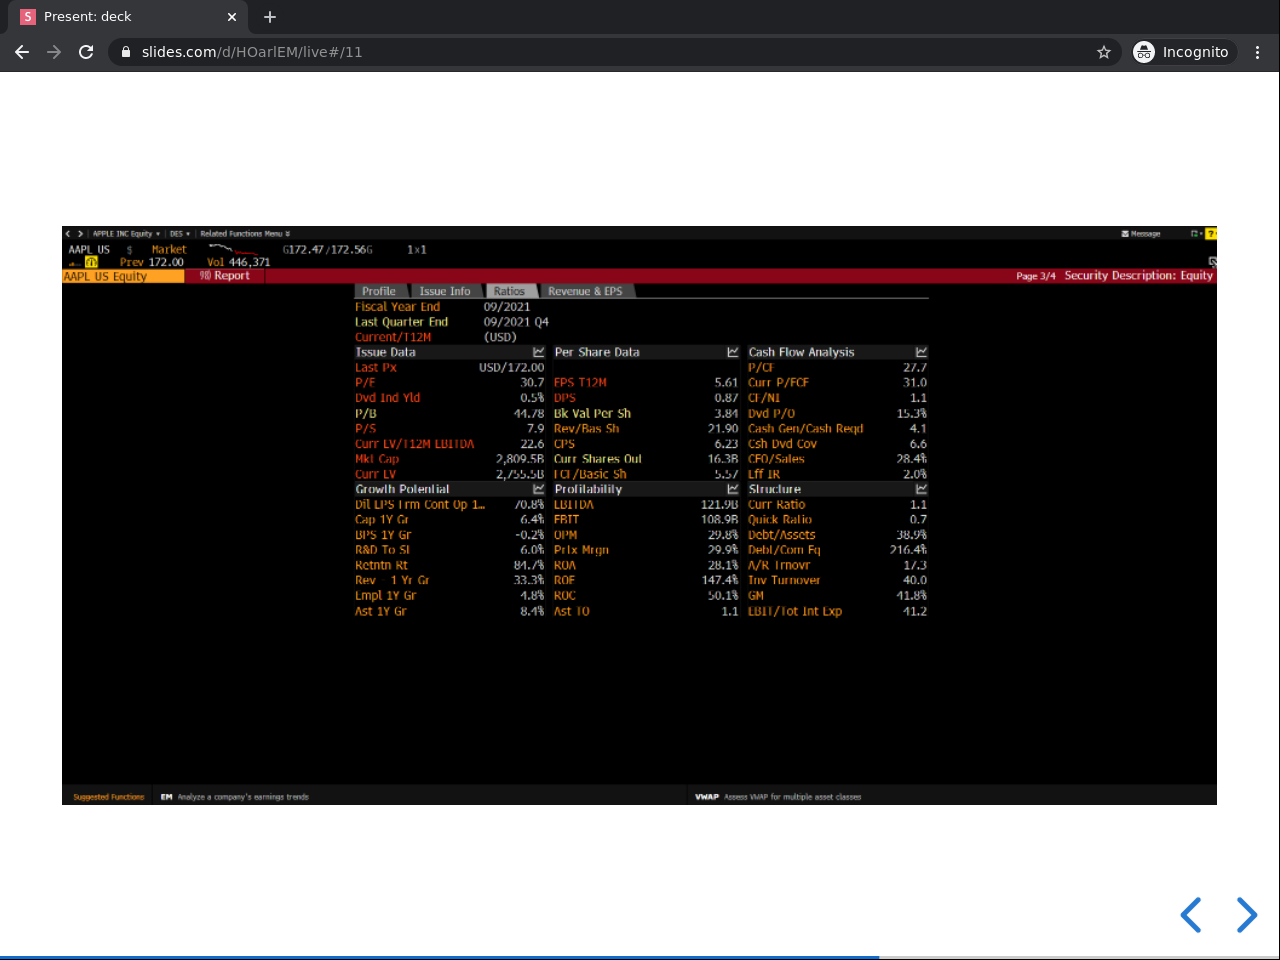The width and height of the screenshot is (1280, 960).
Task: Expand the APPLE INC Equity dropdown
Action: click(126, 234)
